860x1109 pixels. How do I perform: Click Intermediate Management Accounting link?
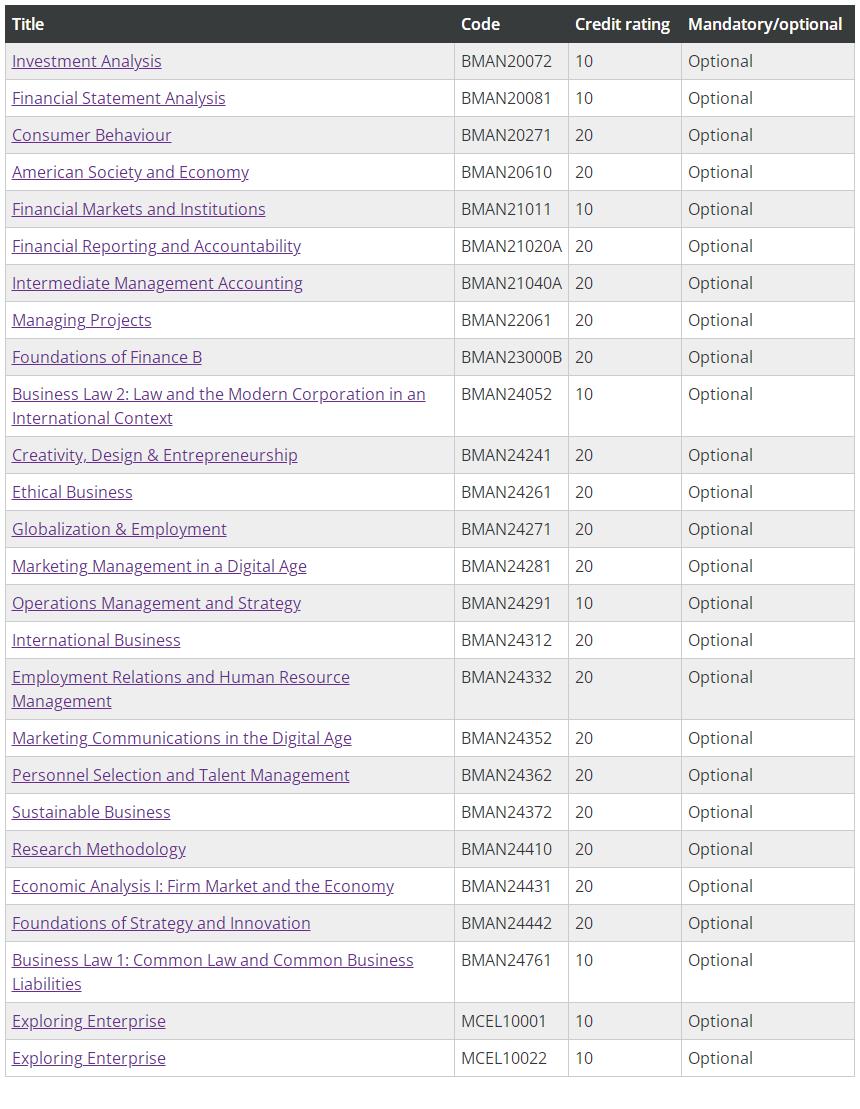pos(157,283)
